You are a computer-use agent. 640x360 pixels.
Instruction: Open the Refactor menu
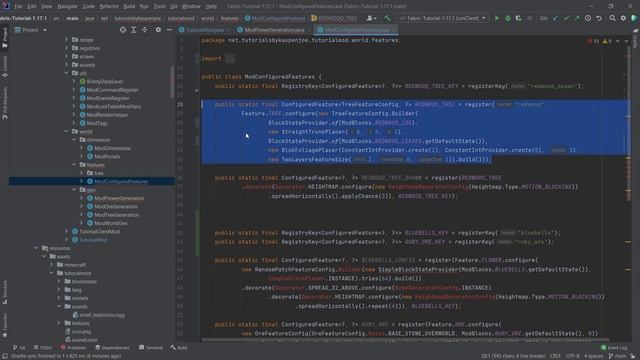[109, 6]
